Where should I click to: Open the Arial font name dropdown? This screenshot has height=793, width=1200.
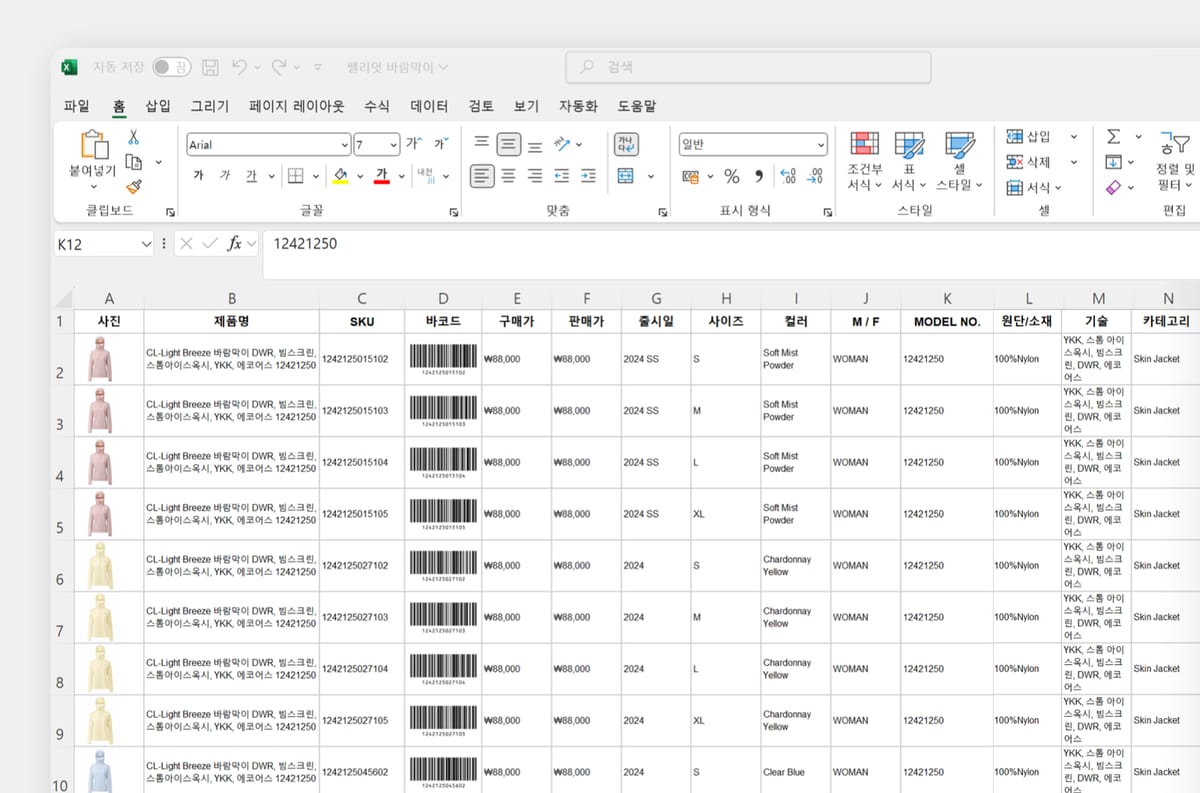point(345,145)
